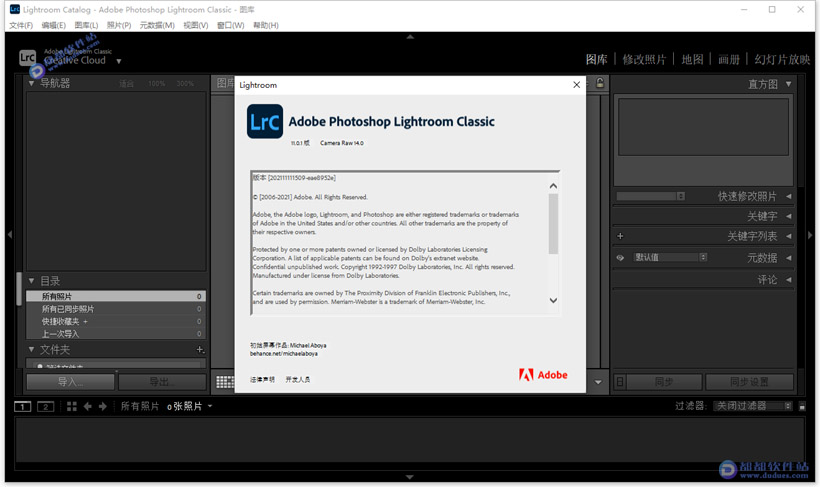Open the 默认值 metadata set dropdown
Viewport: 820px width, 487px height.
(x=670, y=257)
